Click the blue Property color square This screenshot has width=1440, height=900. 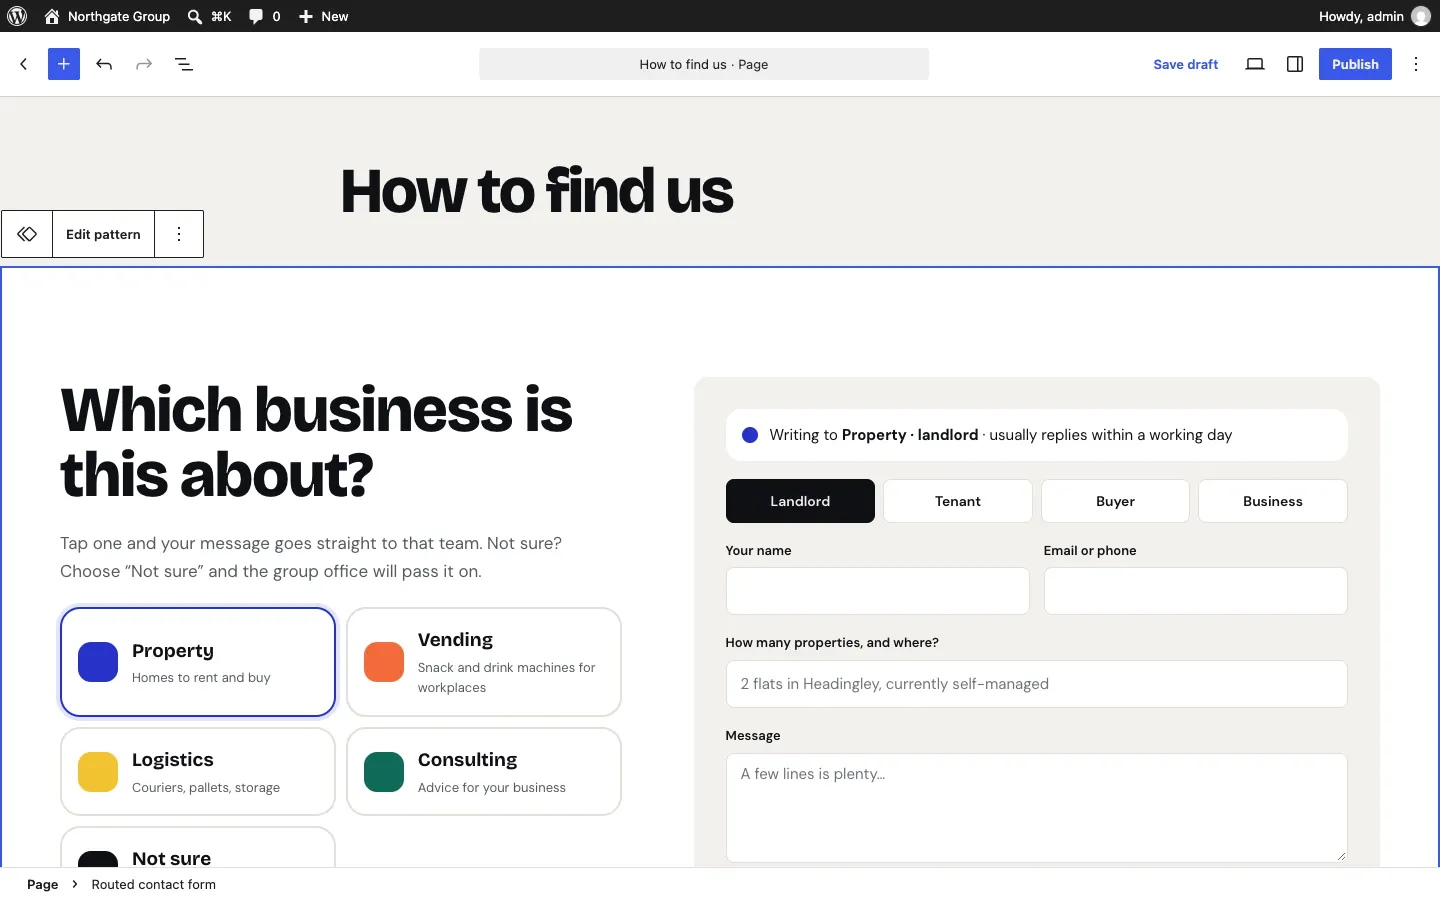pyautogui.click(x=98, y=662)
